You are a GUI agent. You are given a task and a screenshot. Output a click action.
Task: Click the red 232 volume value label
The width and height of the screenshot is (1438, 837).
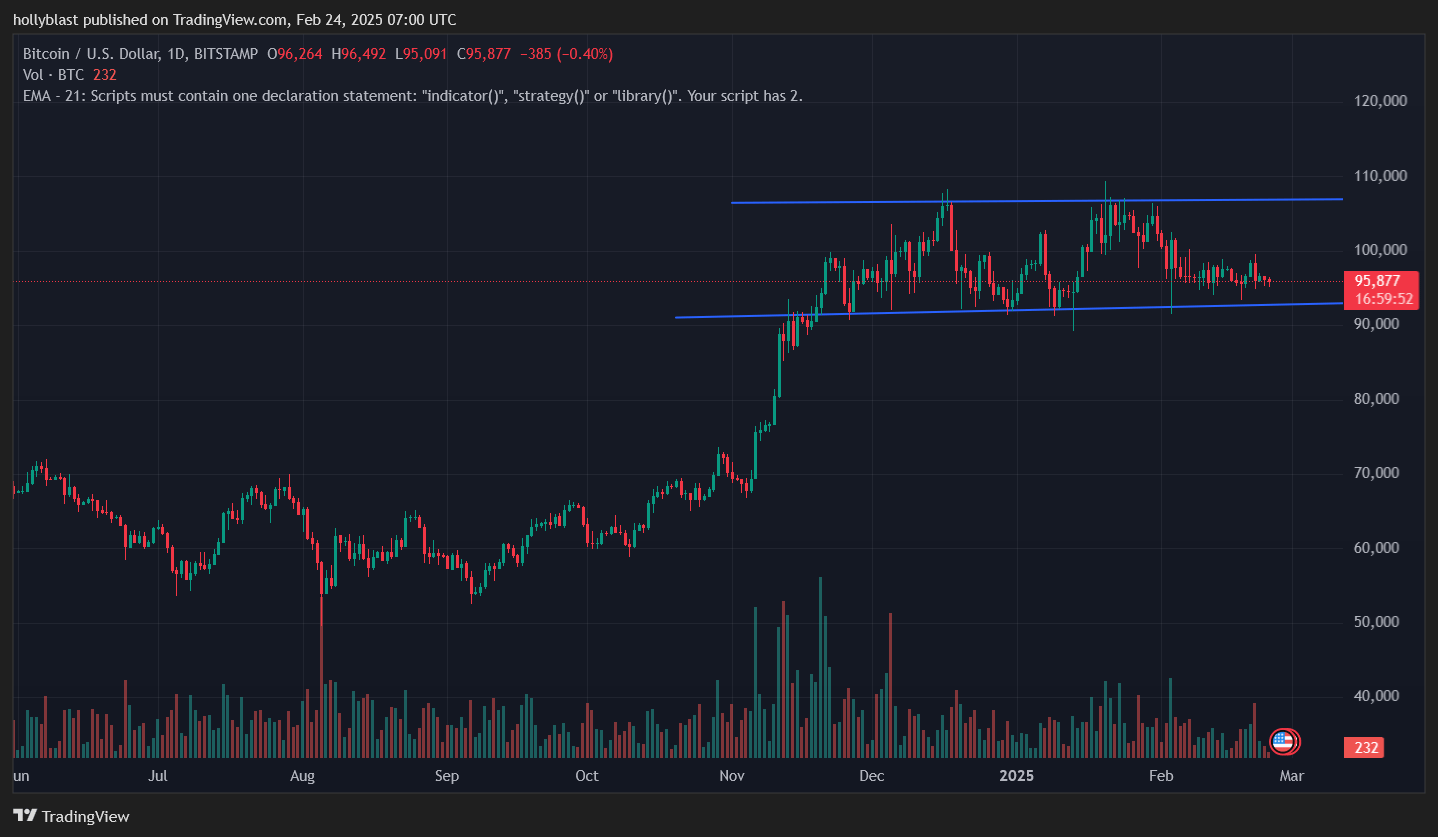point(1362,747)
